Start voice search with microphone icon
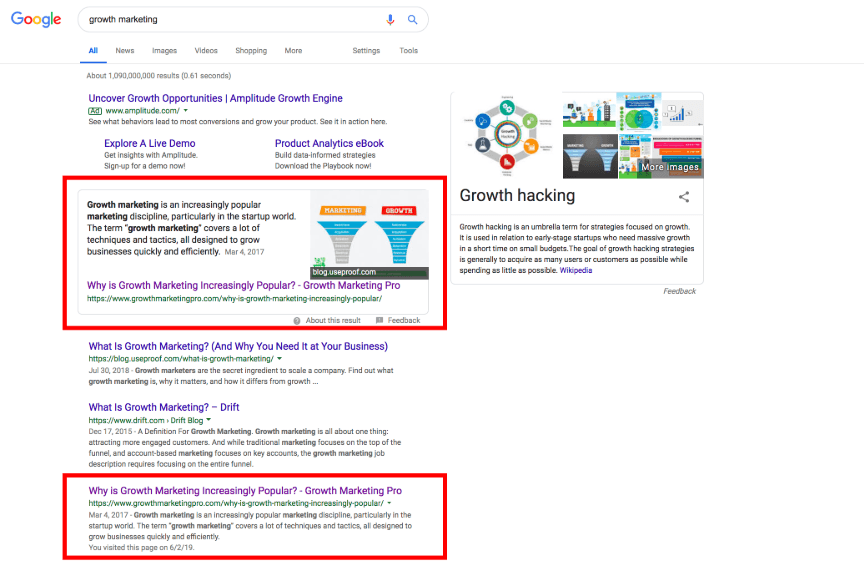The height and width of the screenshot is (561, 864). click(x=390, y=20)
